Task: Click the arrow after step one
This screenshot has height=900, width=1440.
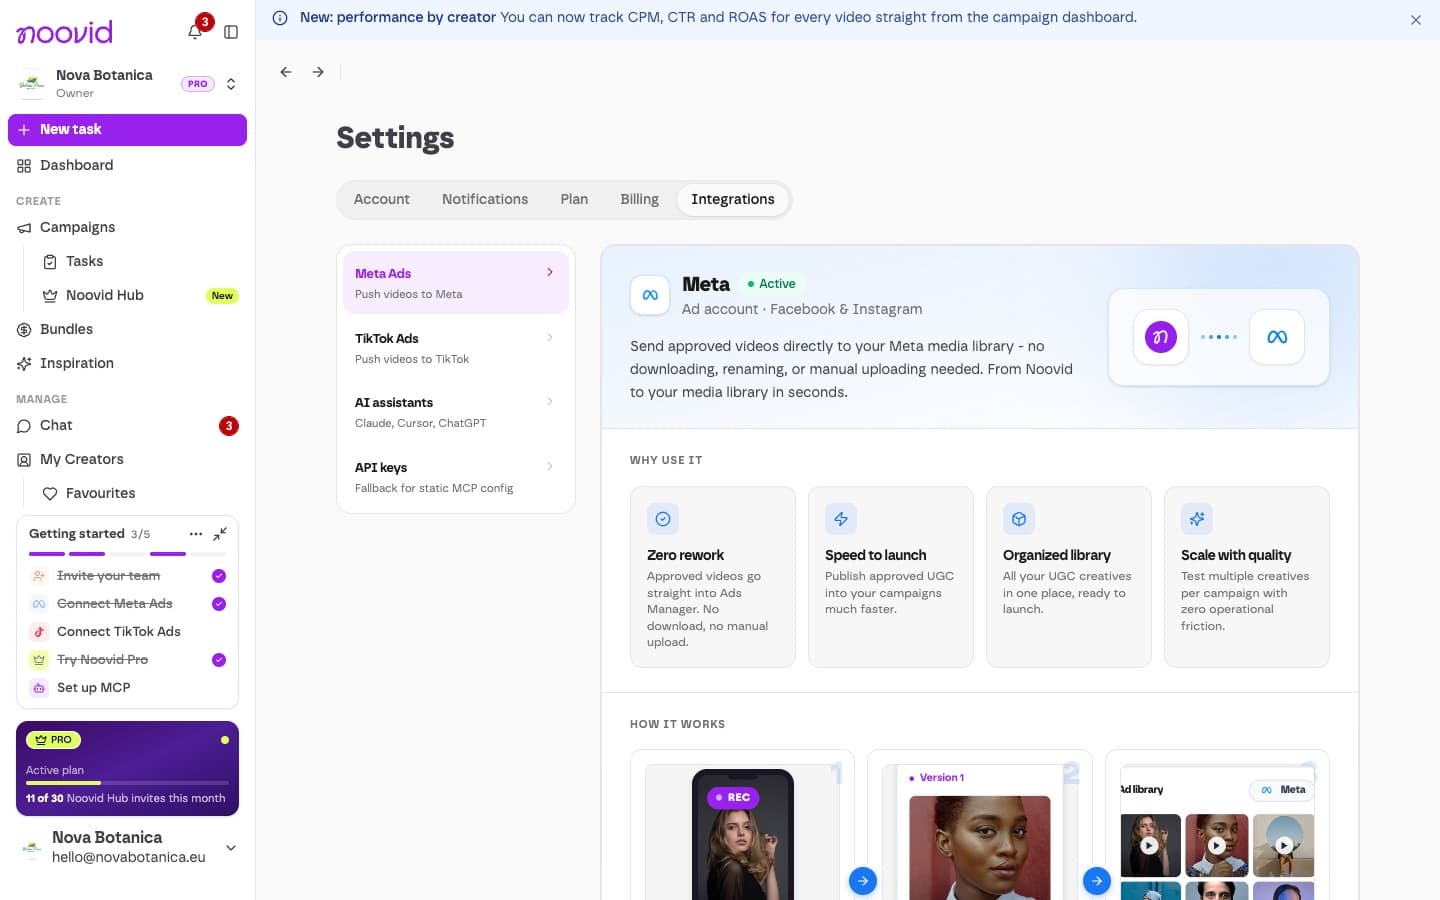Action: point(863,881)
